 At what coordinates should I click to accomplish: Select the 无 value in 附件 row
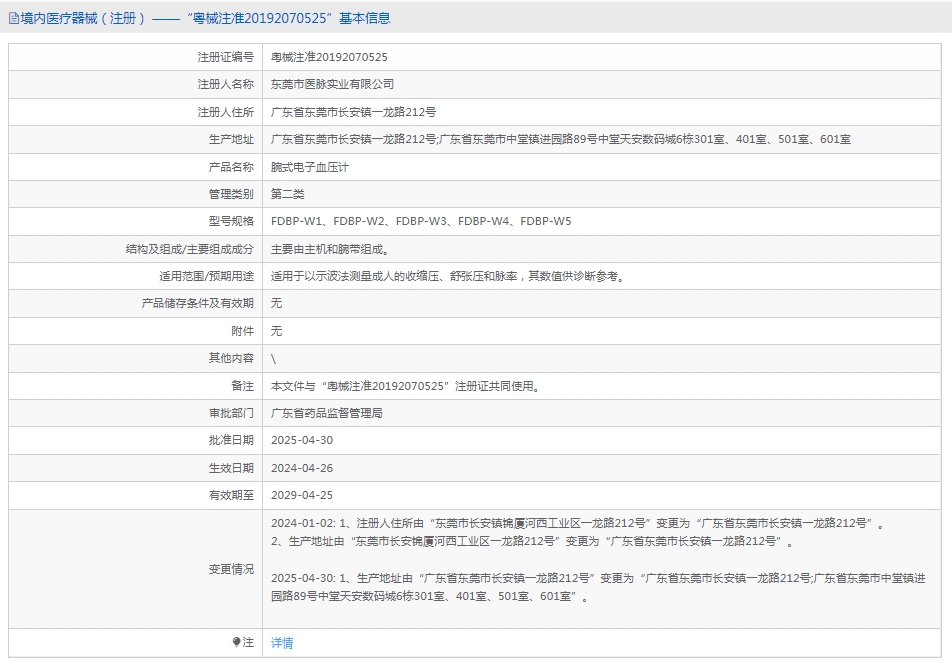276,331
